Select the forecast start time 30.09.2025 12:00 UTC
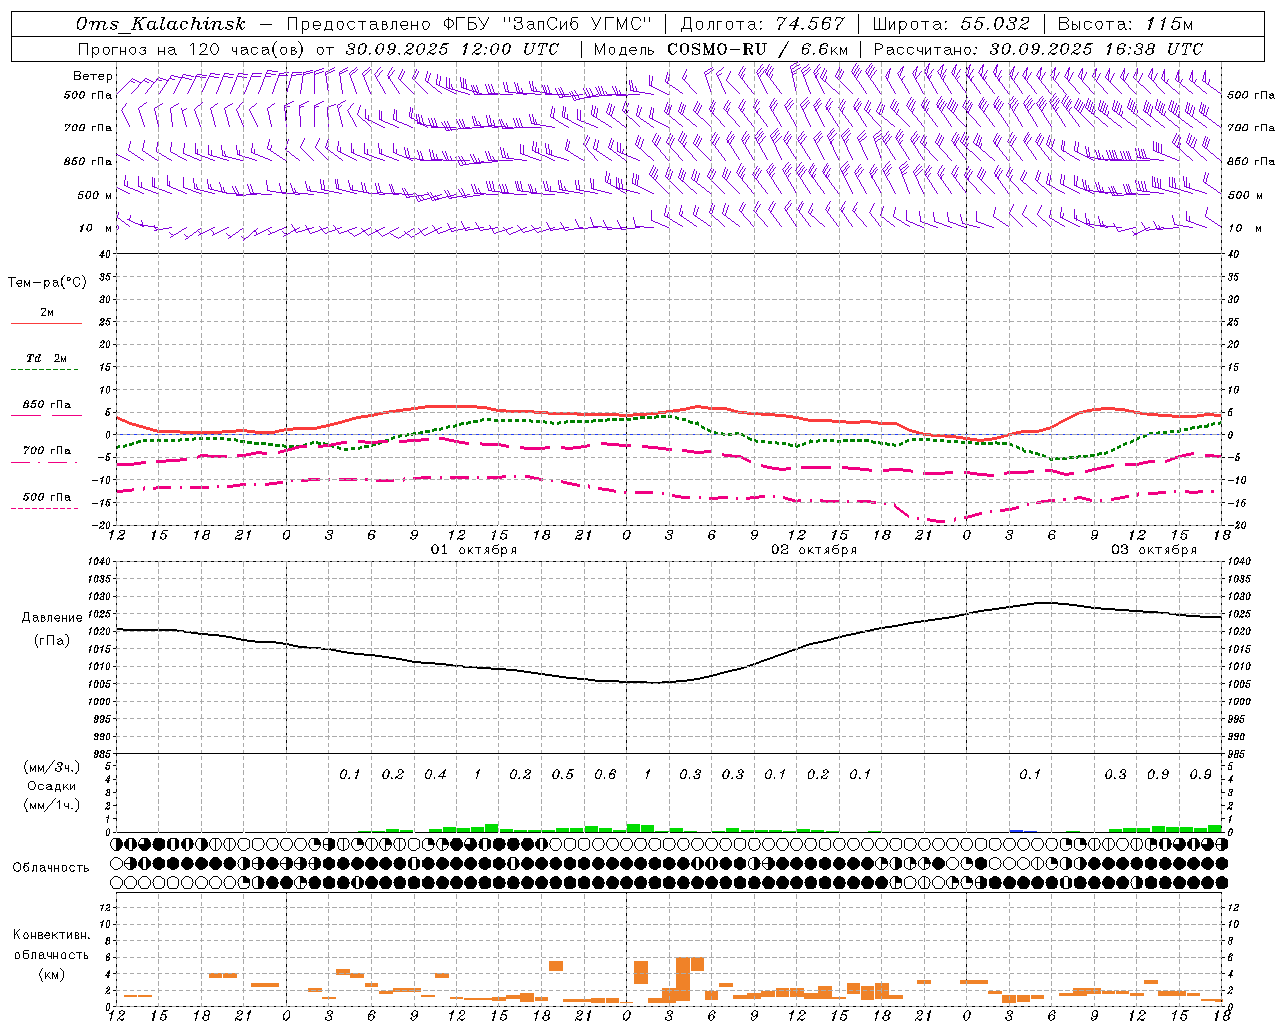 point(452,49)
